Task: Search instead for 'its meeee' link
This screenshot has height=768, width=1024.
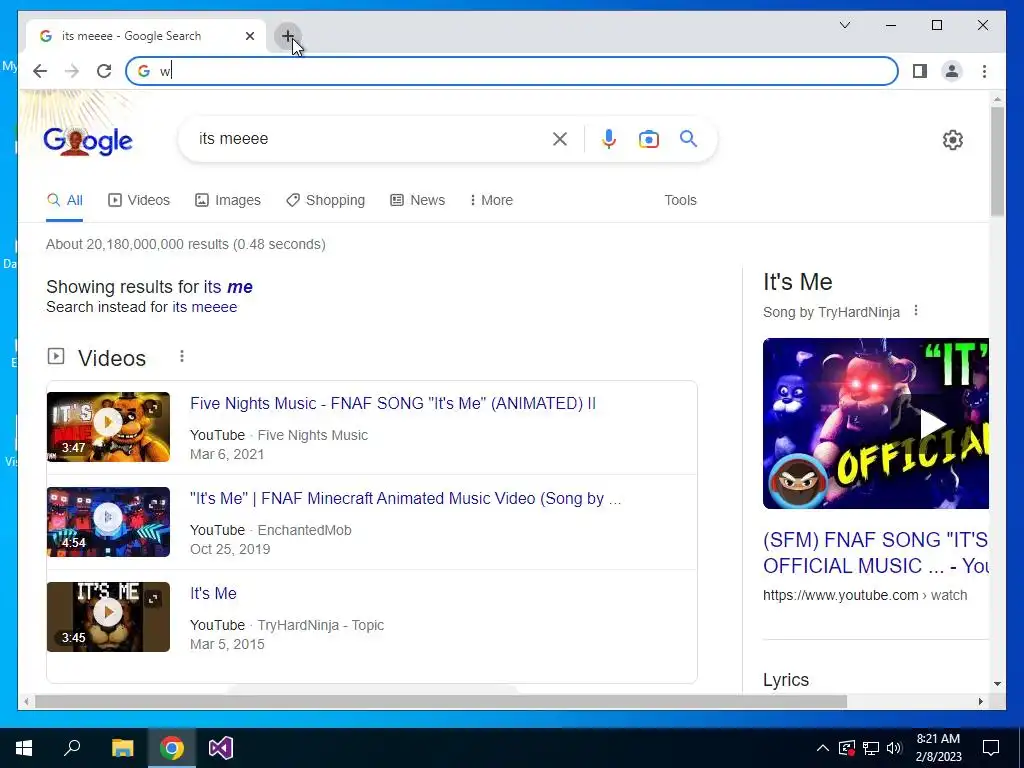Action: pos(204,307)
